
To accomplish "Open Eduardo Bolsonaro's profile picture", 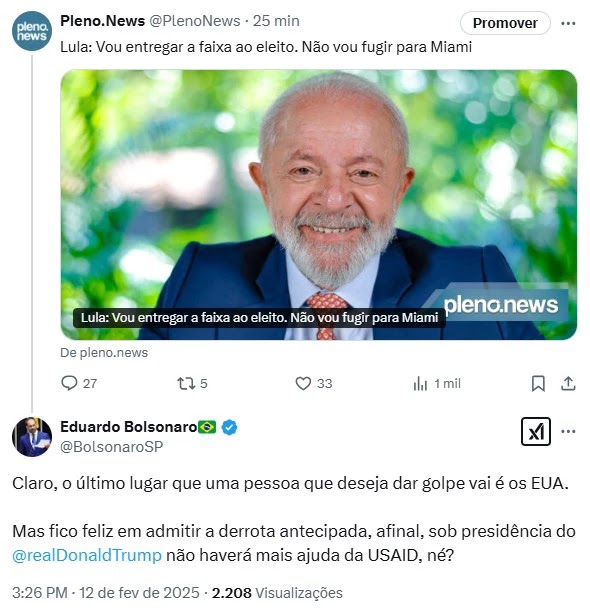I will click(x=32, y=437).
